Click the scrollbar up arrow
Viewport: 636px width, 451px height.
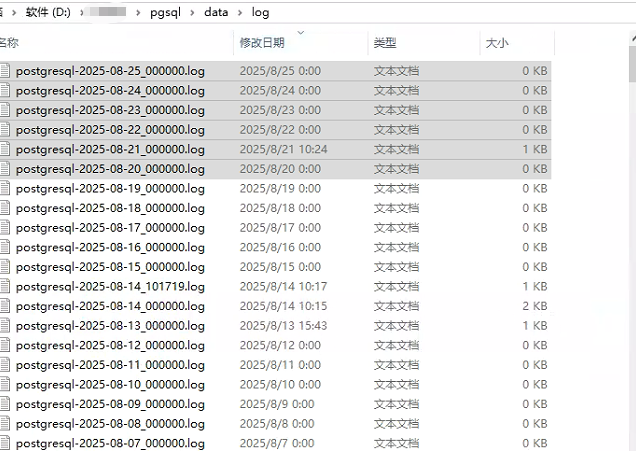(x=633, y=39)
